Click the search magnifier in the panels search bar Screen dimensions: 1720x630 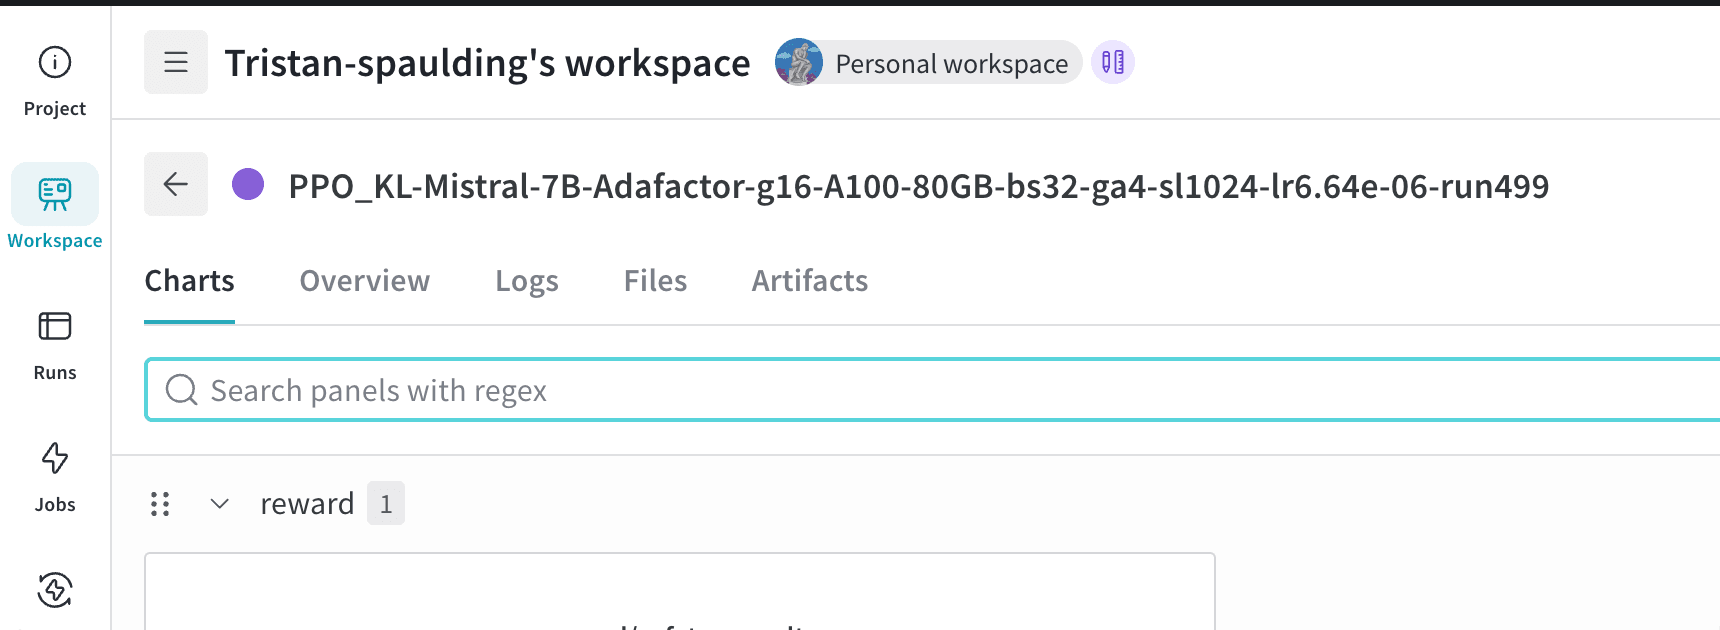coord(181,390)
